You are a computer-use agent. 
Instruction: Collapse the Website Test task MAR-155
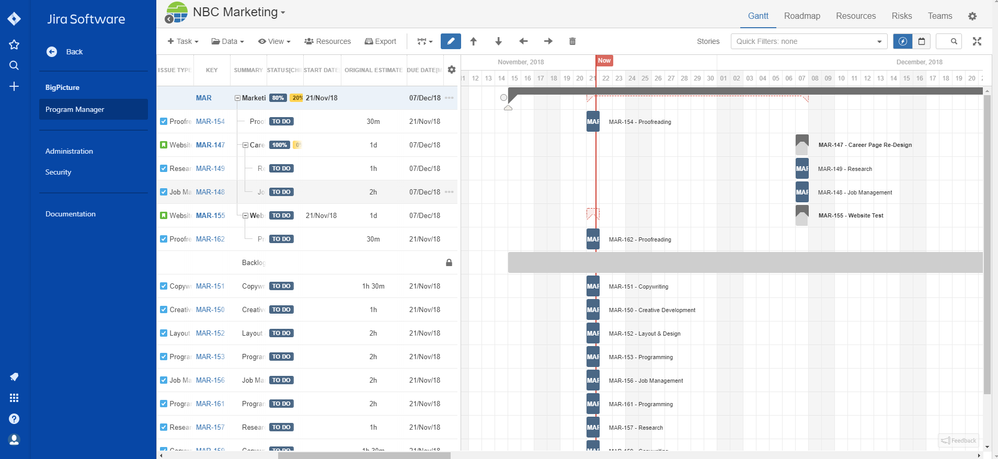[245, 216]
